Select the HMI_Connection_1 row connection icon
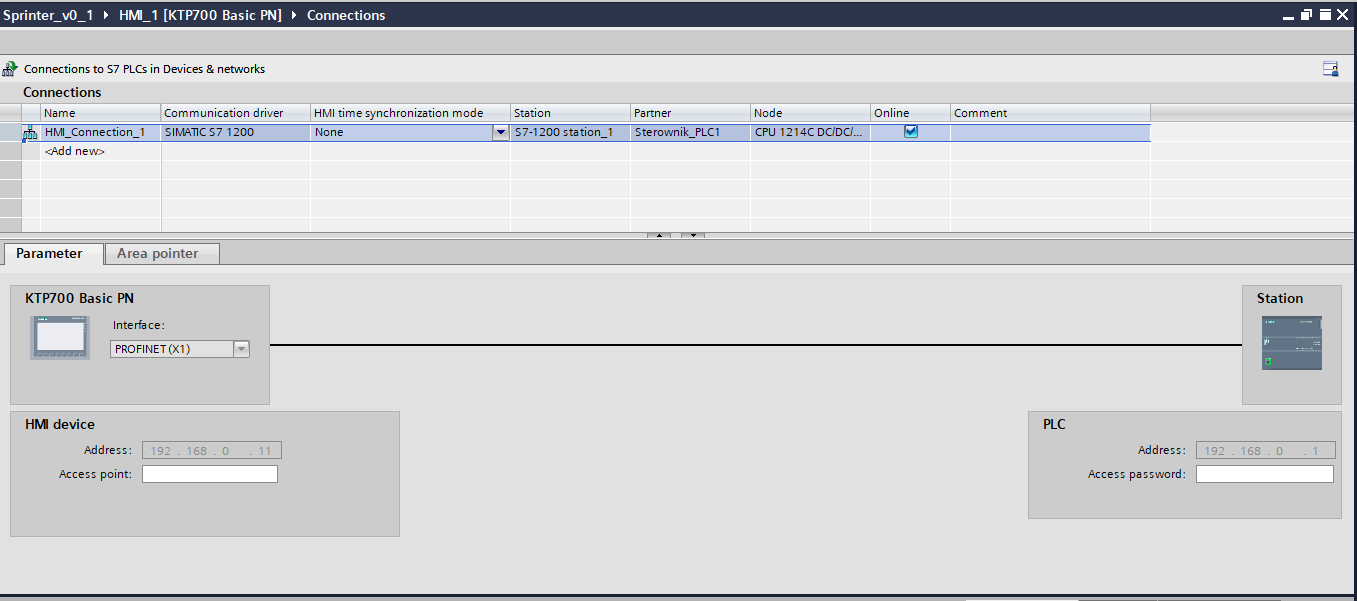This screenshot has height=601, width=1357. 30,132
